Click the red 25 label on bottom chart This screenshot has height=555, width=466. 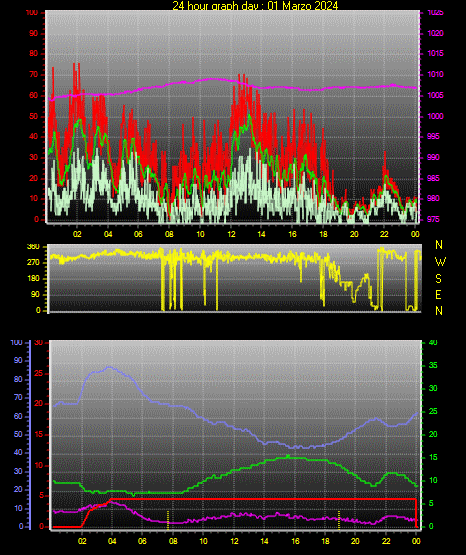click(x=39, y=373)
